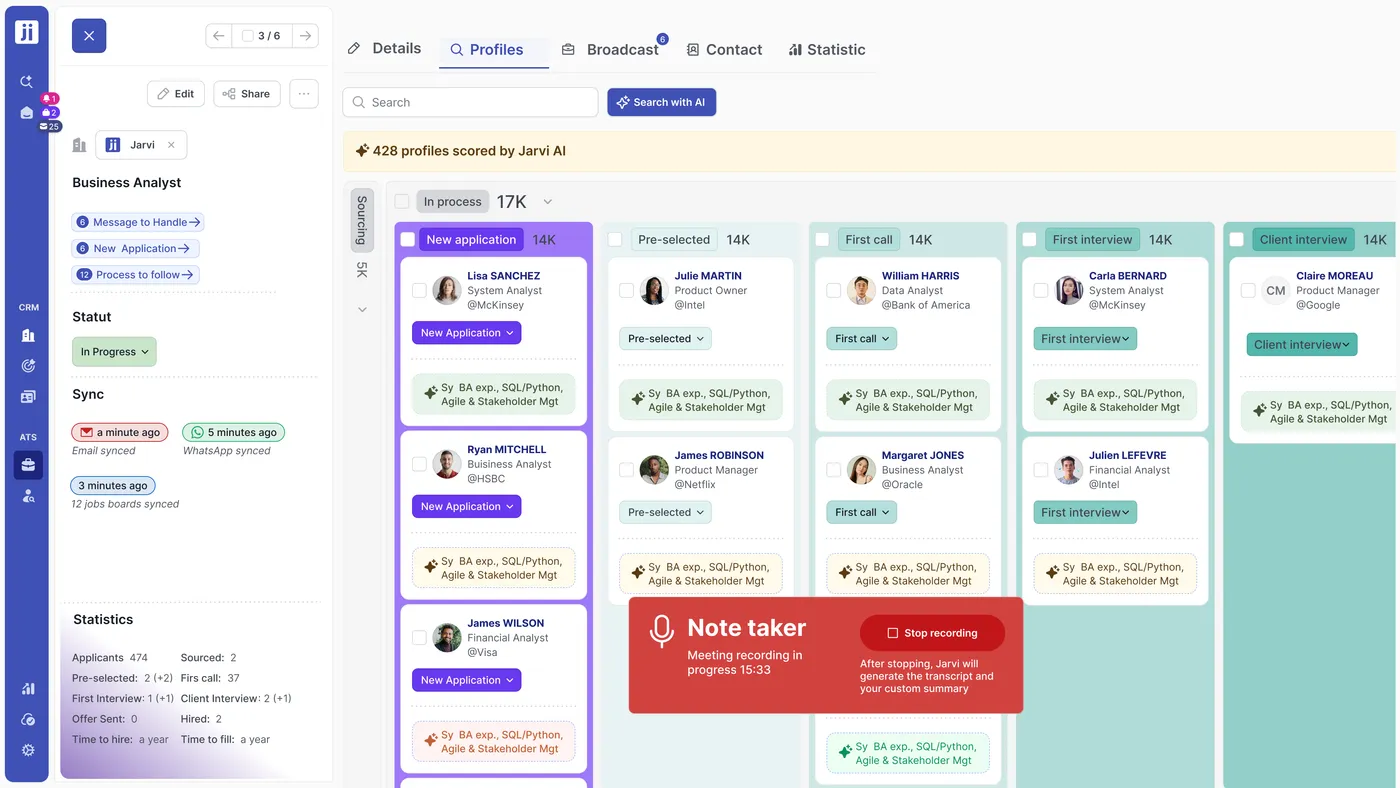Expand Julie MARTIN's Pre-selected stage dropdown
The image size is (1400, 788).
(665, 339)
